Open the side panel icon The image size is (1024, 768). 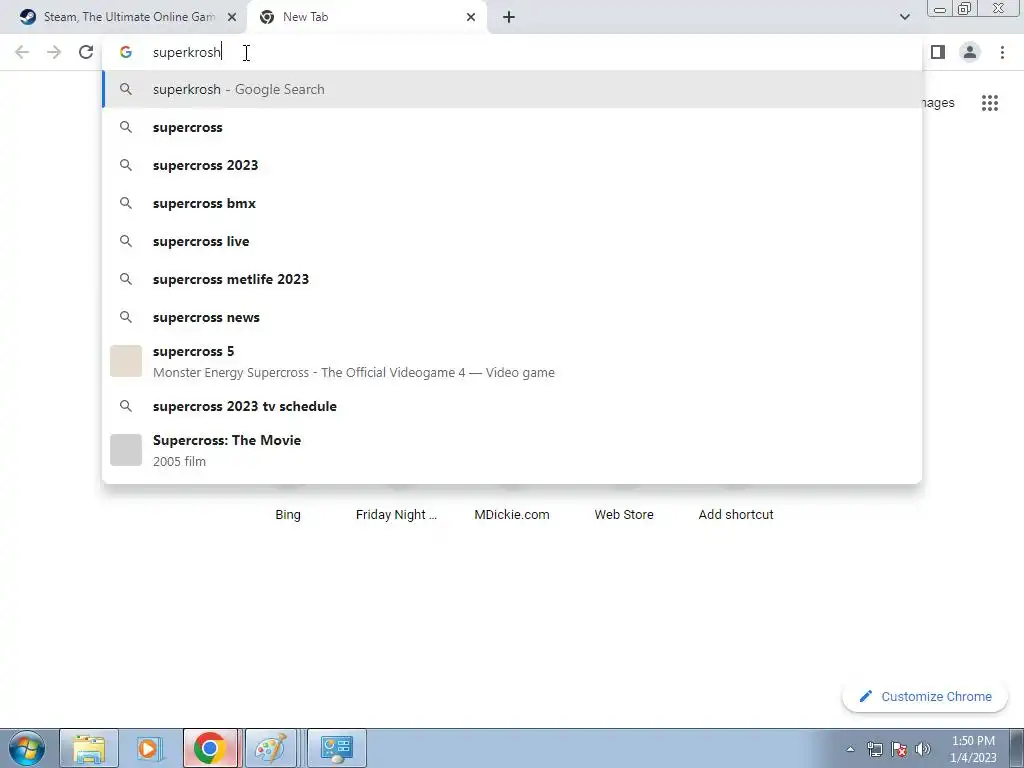pos(938,52)
